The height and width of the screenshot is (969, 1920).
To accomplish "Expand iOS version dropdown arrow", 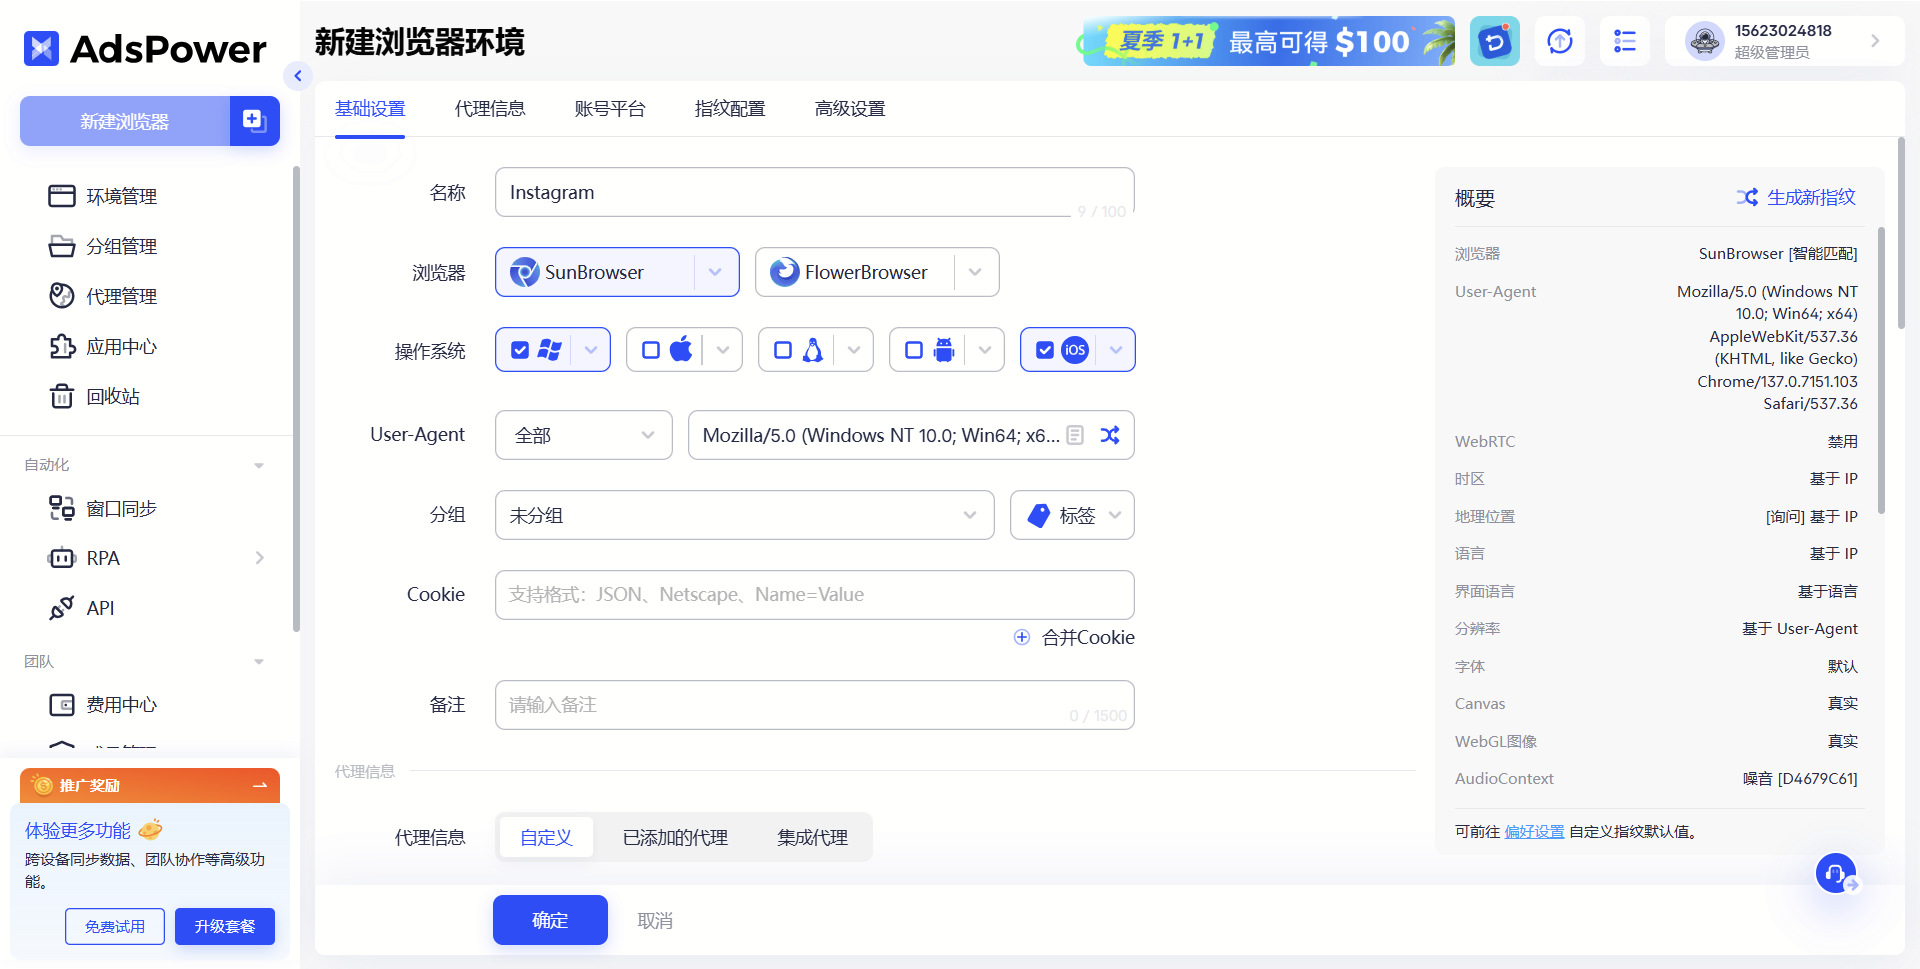I will [1116, 350].
